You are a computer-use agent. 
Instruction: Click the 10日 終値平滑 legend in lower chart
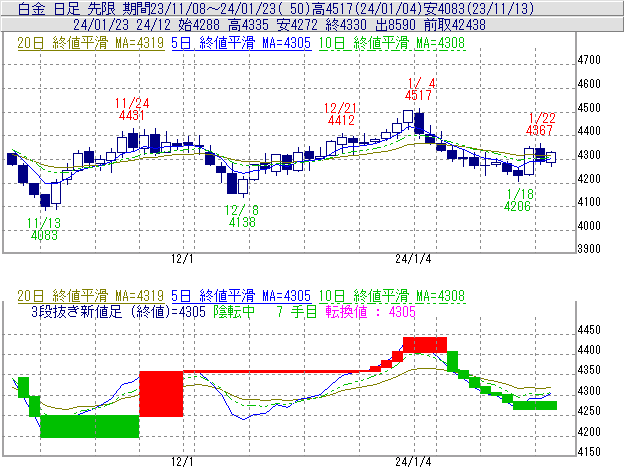pos(392,296)
